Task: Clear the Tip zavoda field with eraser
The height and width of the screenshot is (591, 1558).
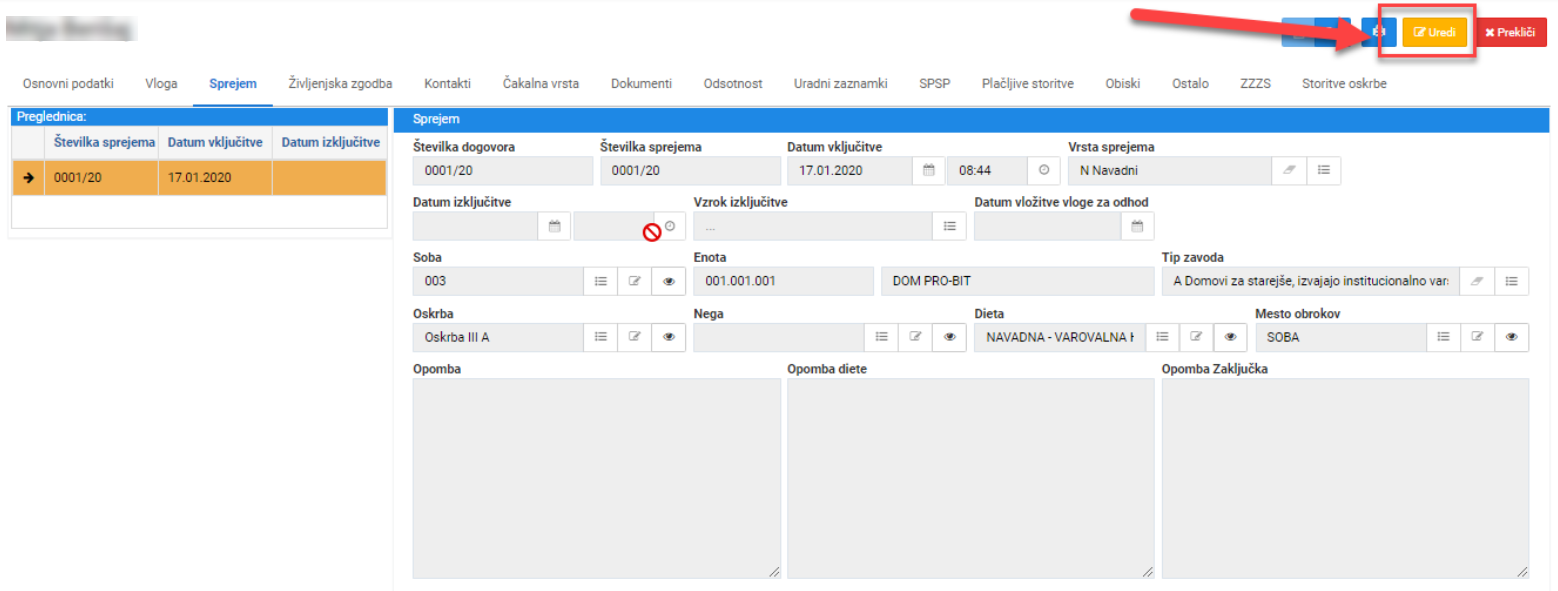Action: tap(1476, 281)
